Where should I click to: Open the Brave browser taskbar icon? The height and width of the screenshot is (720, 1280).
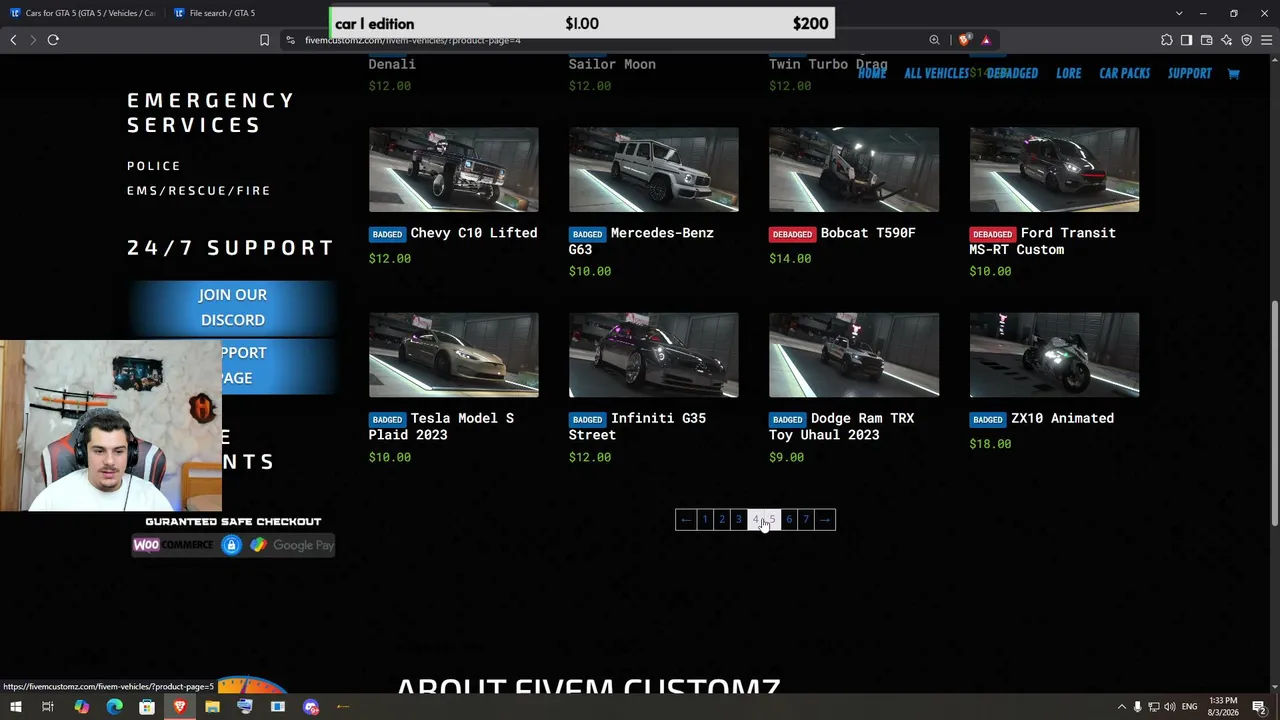pyautogui.click(x=180, y=707)
